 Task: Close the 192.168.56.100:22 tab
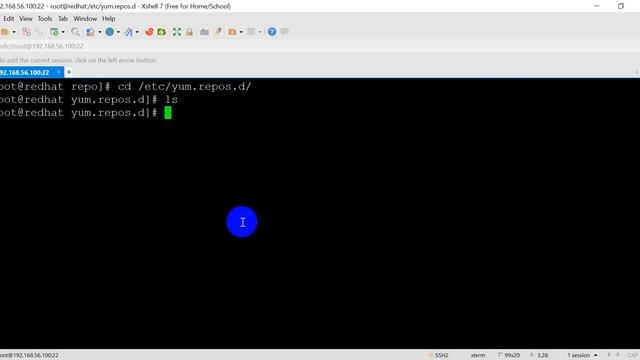[59, 72]
